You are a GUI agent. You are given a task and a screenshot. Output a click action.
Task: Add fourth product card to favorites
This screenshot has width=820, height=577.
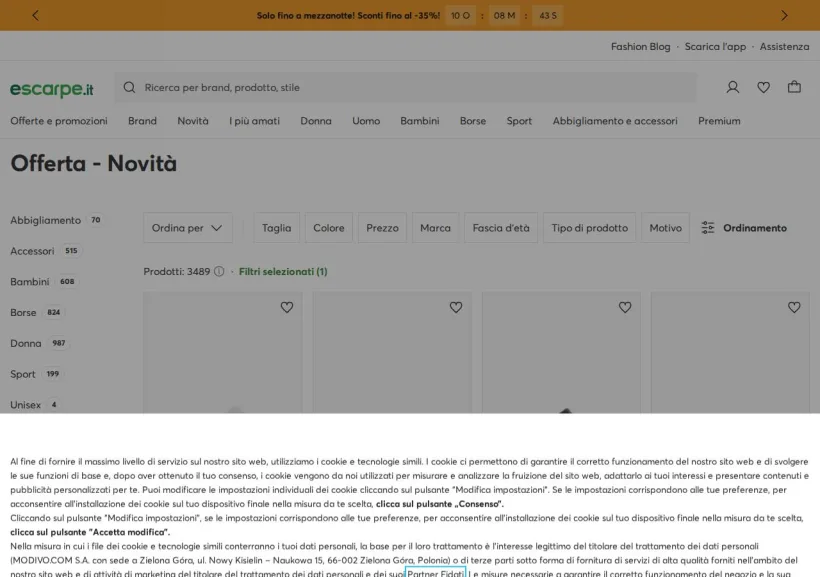(794, 307)
